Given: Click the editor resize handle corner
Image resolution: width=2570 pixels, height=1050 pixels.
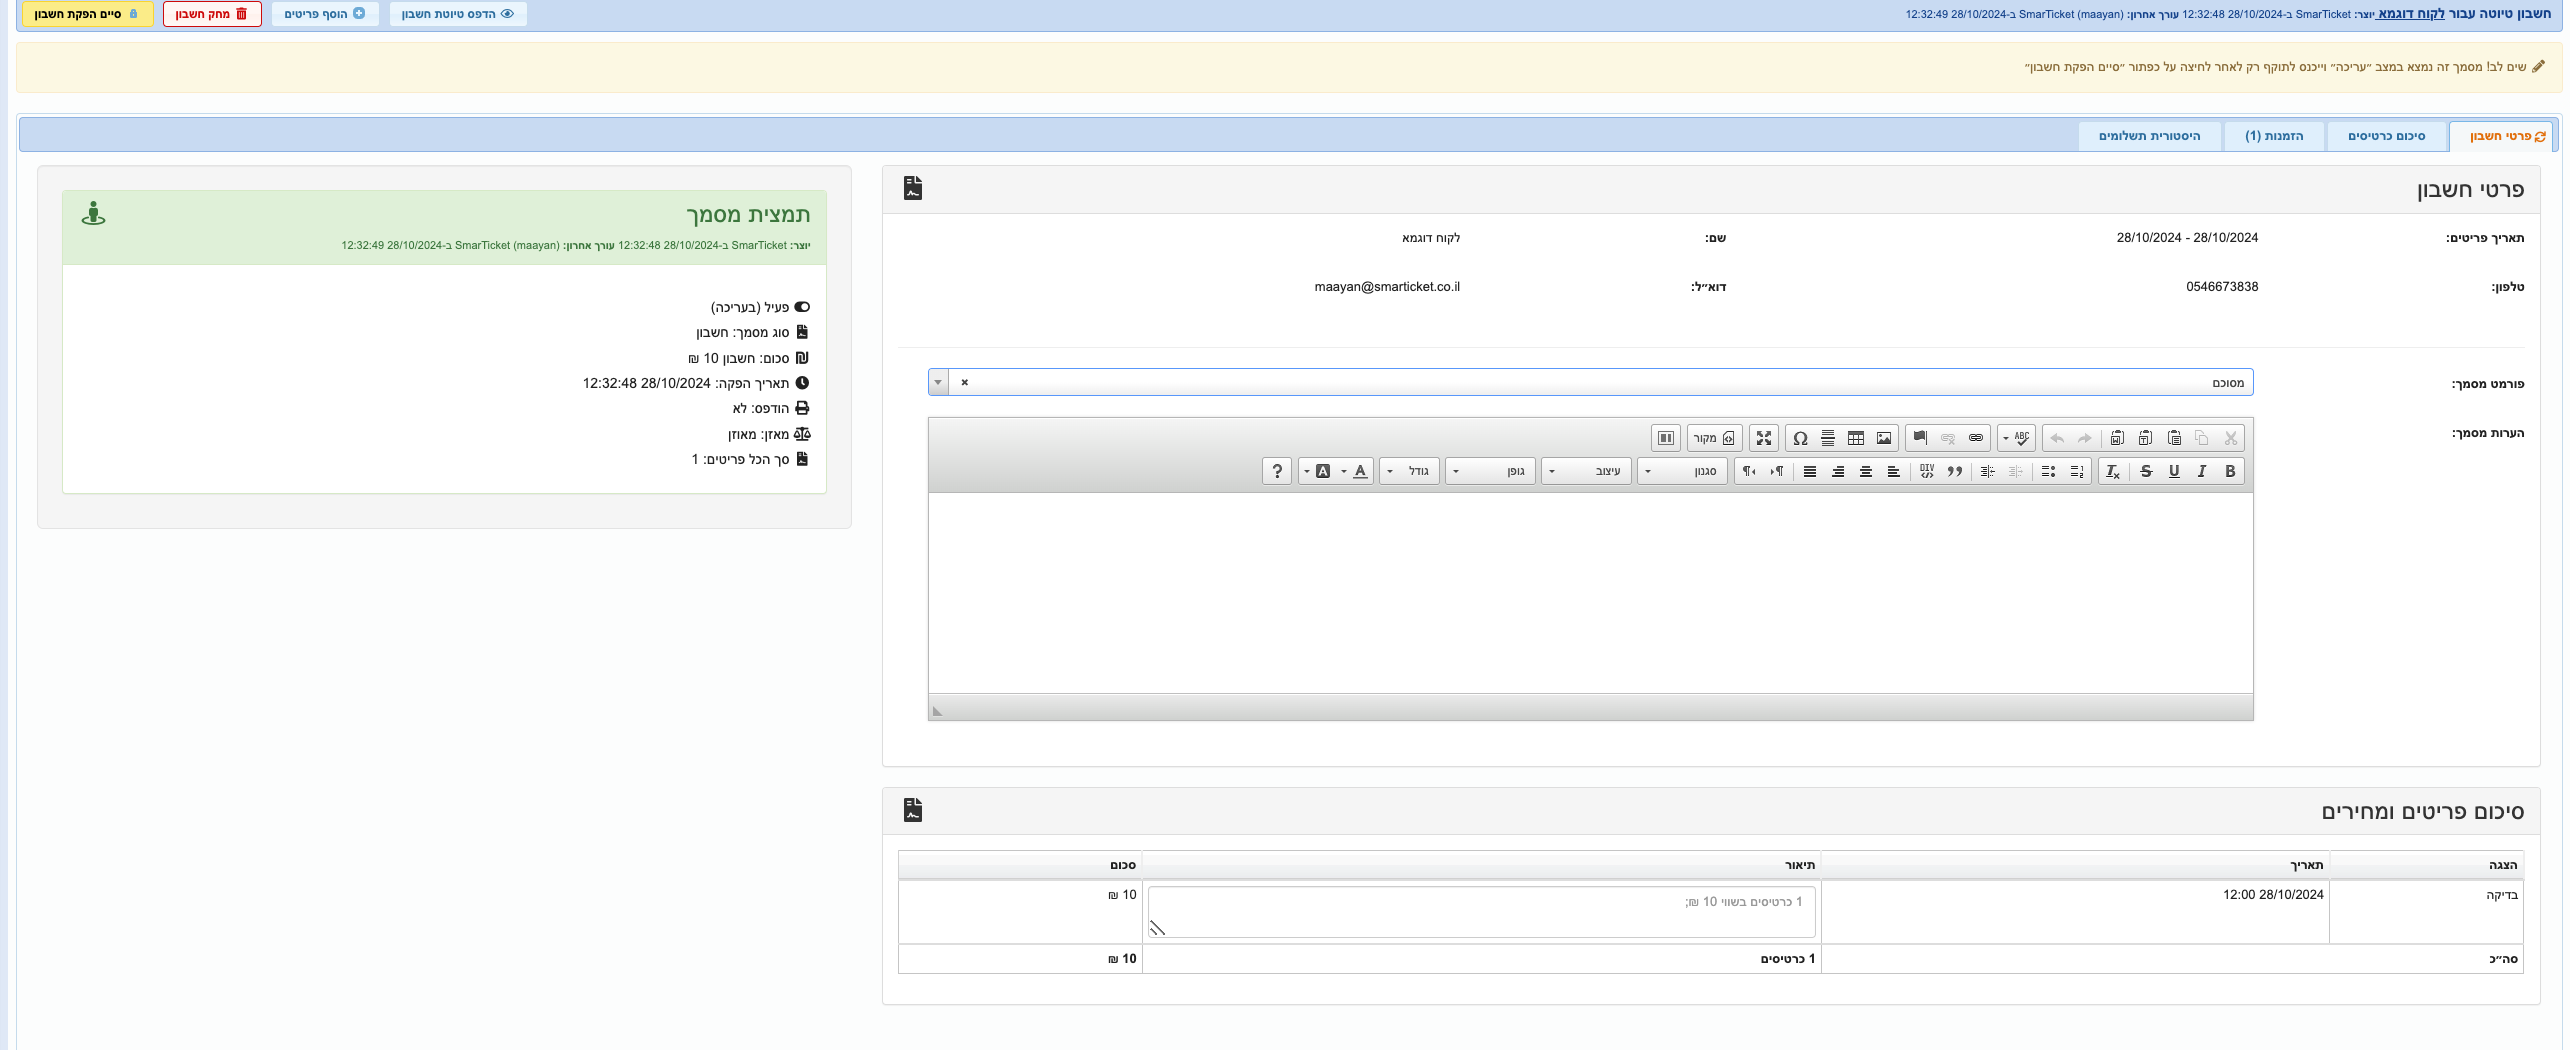Looking at the screenshot, I should pyautogui.click(x=938, y=710).
